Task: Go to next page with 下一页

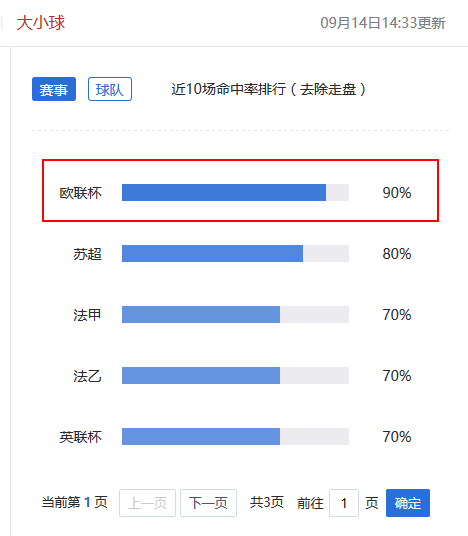Action: tap(209, 503)
